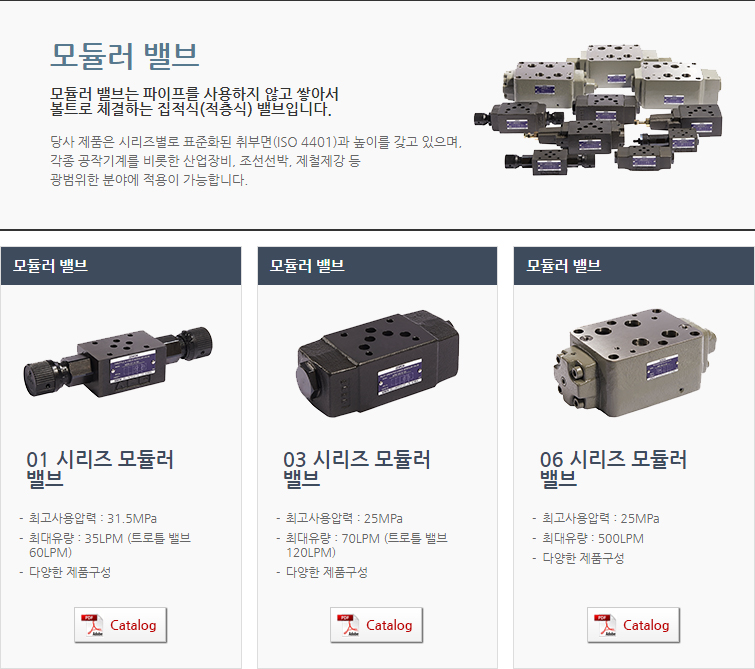Click first card's 모듈러 밸브 header bar
This screenshot has height=669, width=755.
[x=121, y=266]
